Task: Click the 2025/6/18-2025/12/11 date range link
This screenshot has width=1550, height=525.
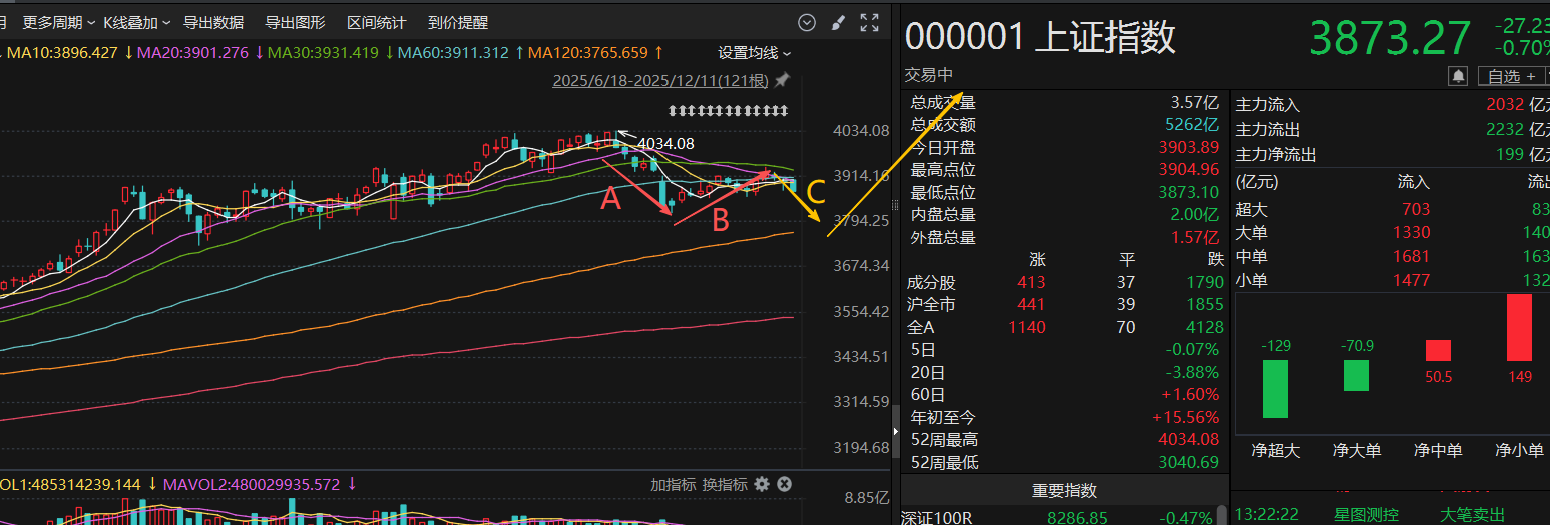Action: coord(660,81)
